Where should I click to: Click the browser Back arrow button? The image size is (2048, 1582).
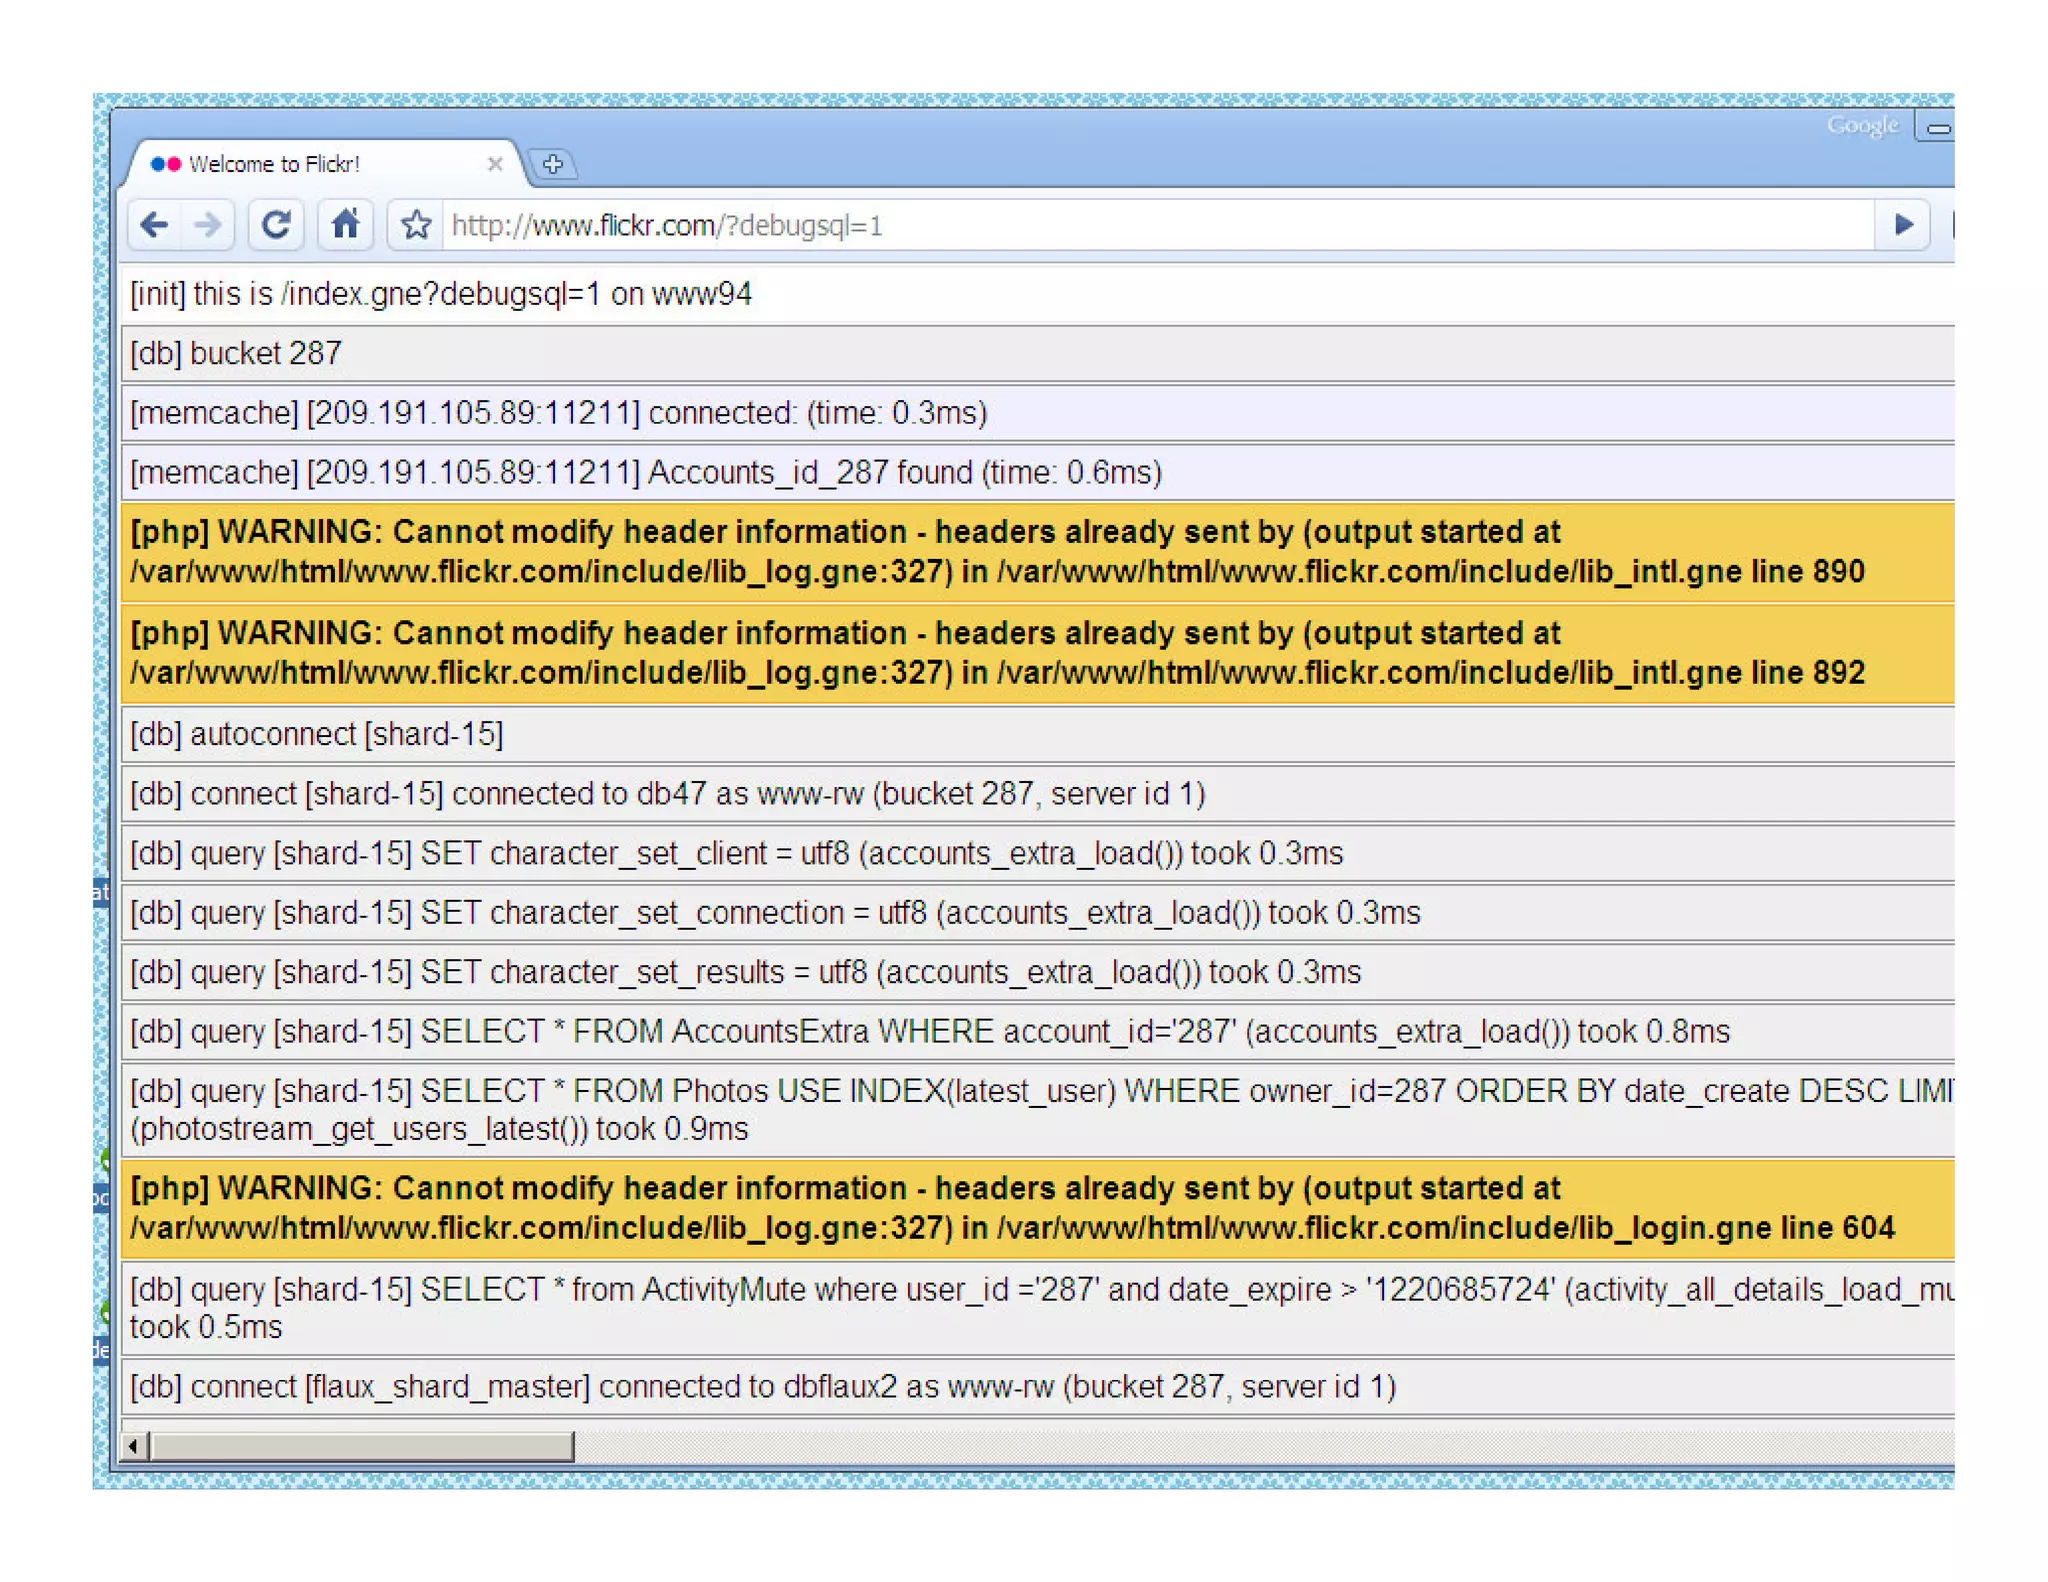(155, 224)
